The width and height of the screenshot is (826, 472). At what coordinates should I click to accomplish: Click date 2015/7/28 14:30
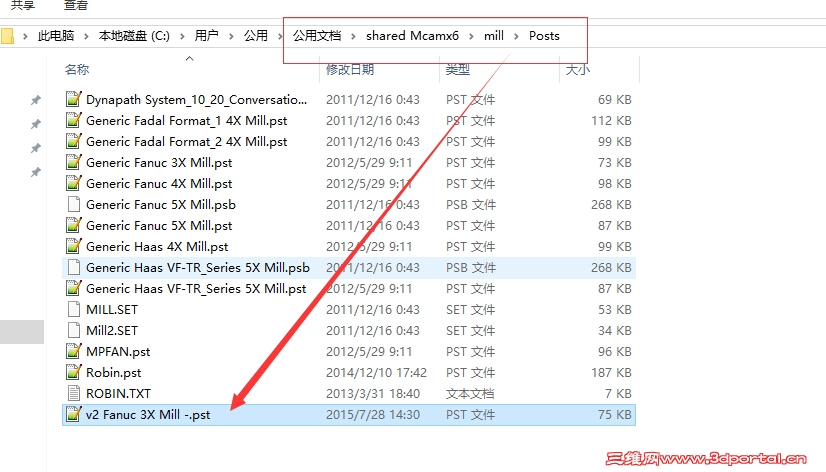[x=373, y=415]
